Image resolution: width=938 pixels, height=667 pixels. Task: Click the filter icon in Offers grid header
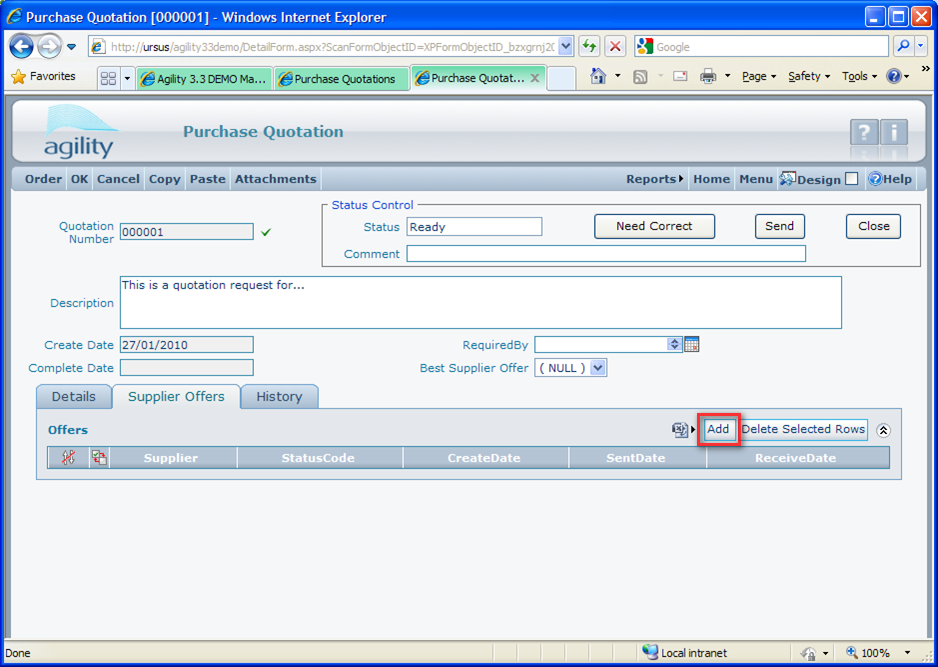click(x=69, y=458)
